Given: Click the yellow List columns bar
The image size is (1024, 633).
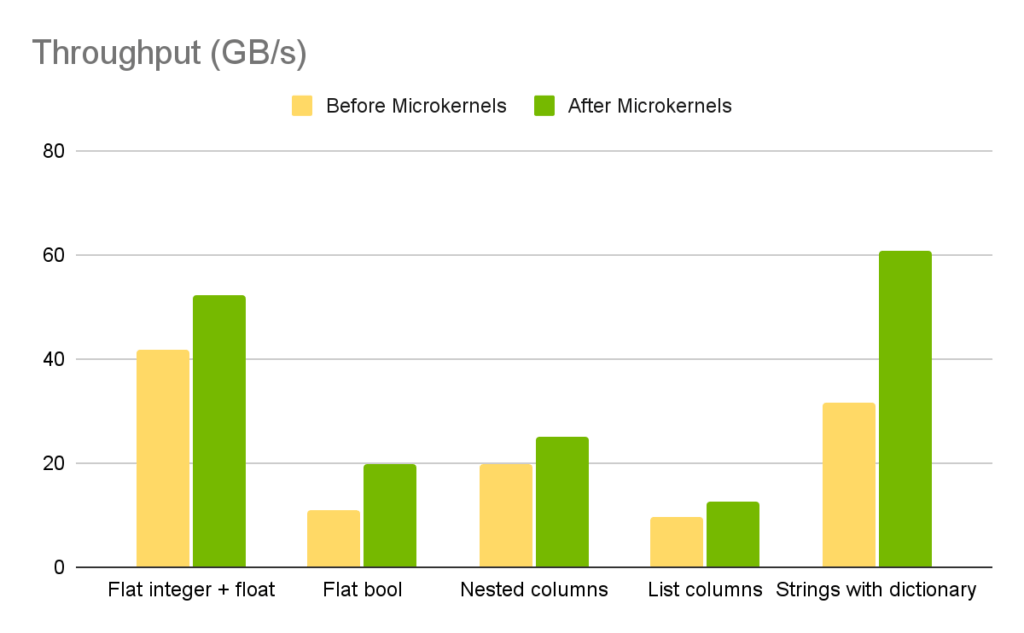Looking at the screenshot, I should point(676,542).
